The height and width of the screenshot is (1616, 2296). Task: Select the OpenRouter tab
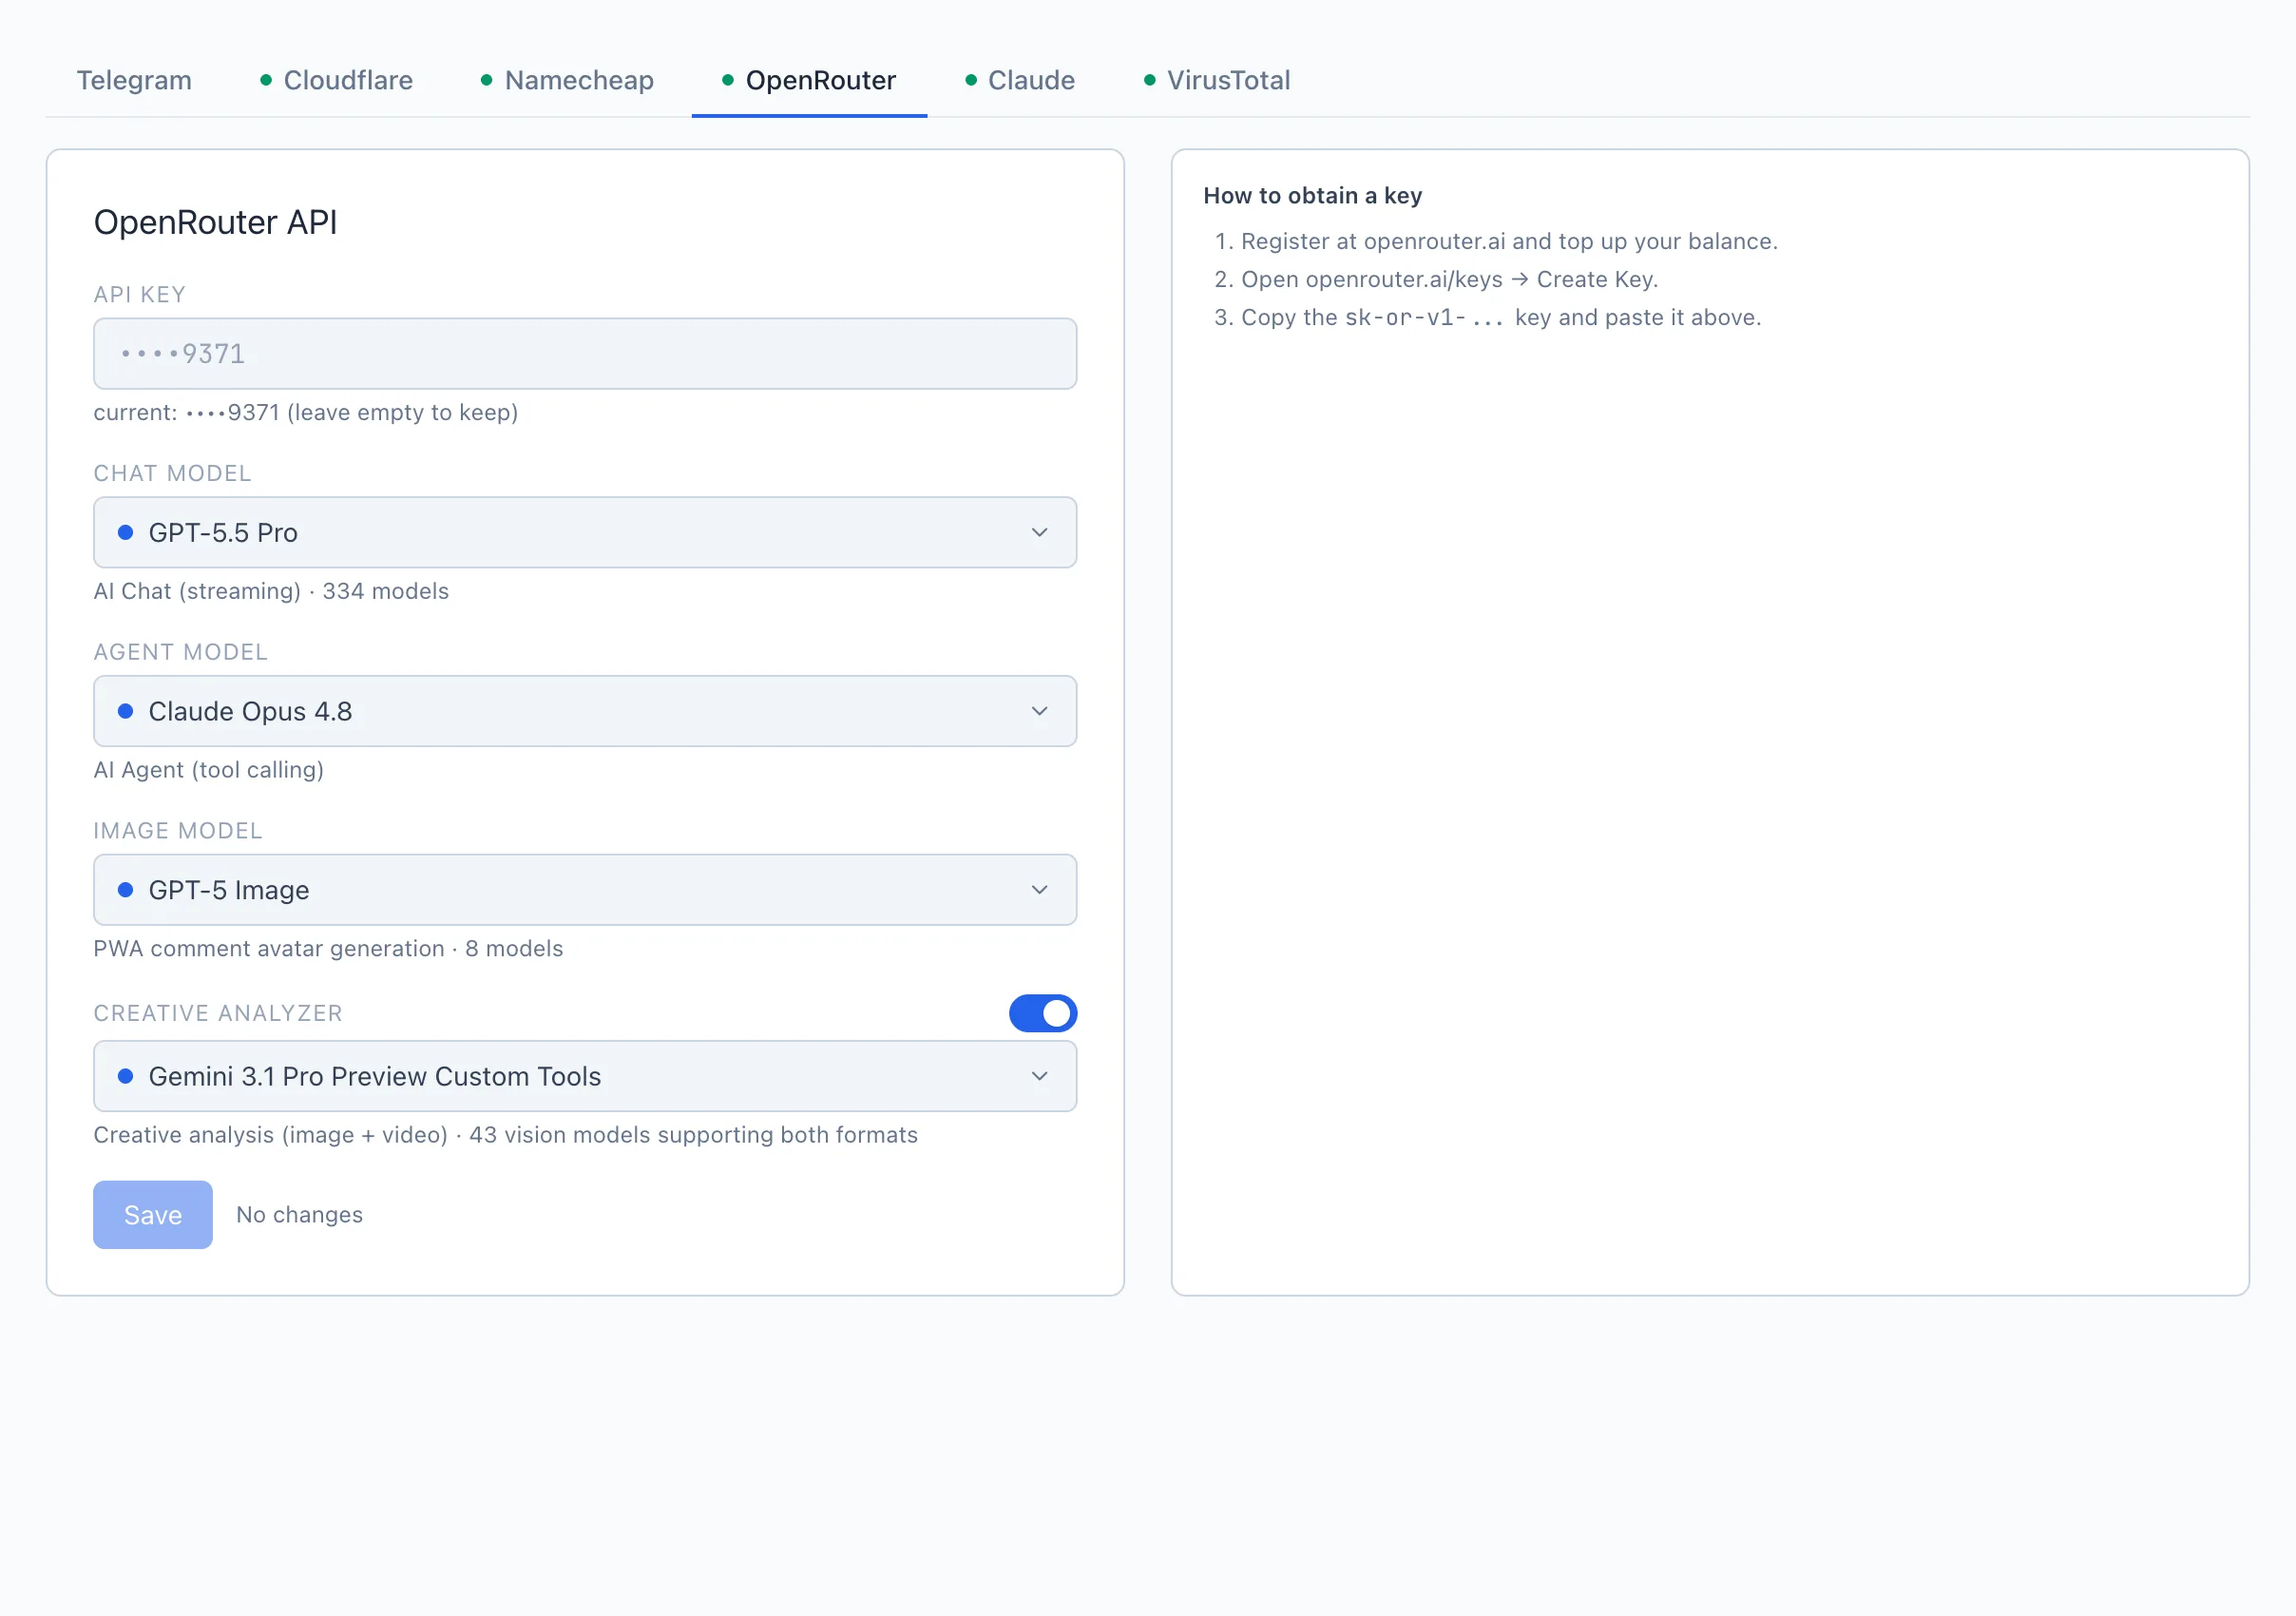click(x=809, y=80)
